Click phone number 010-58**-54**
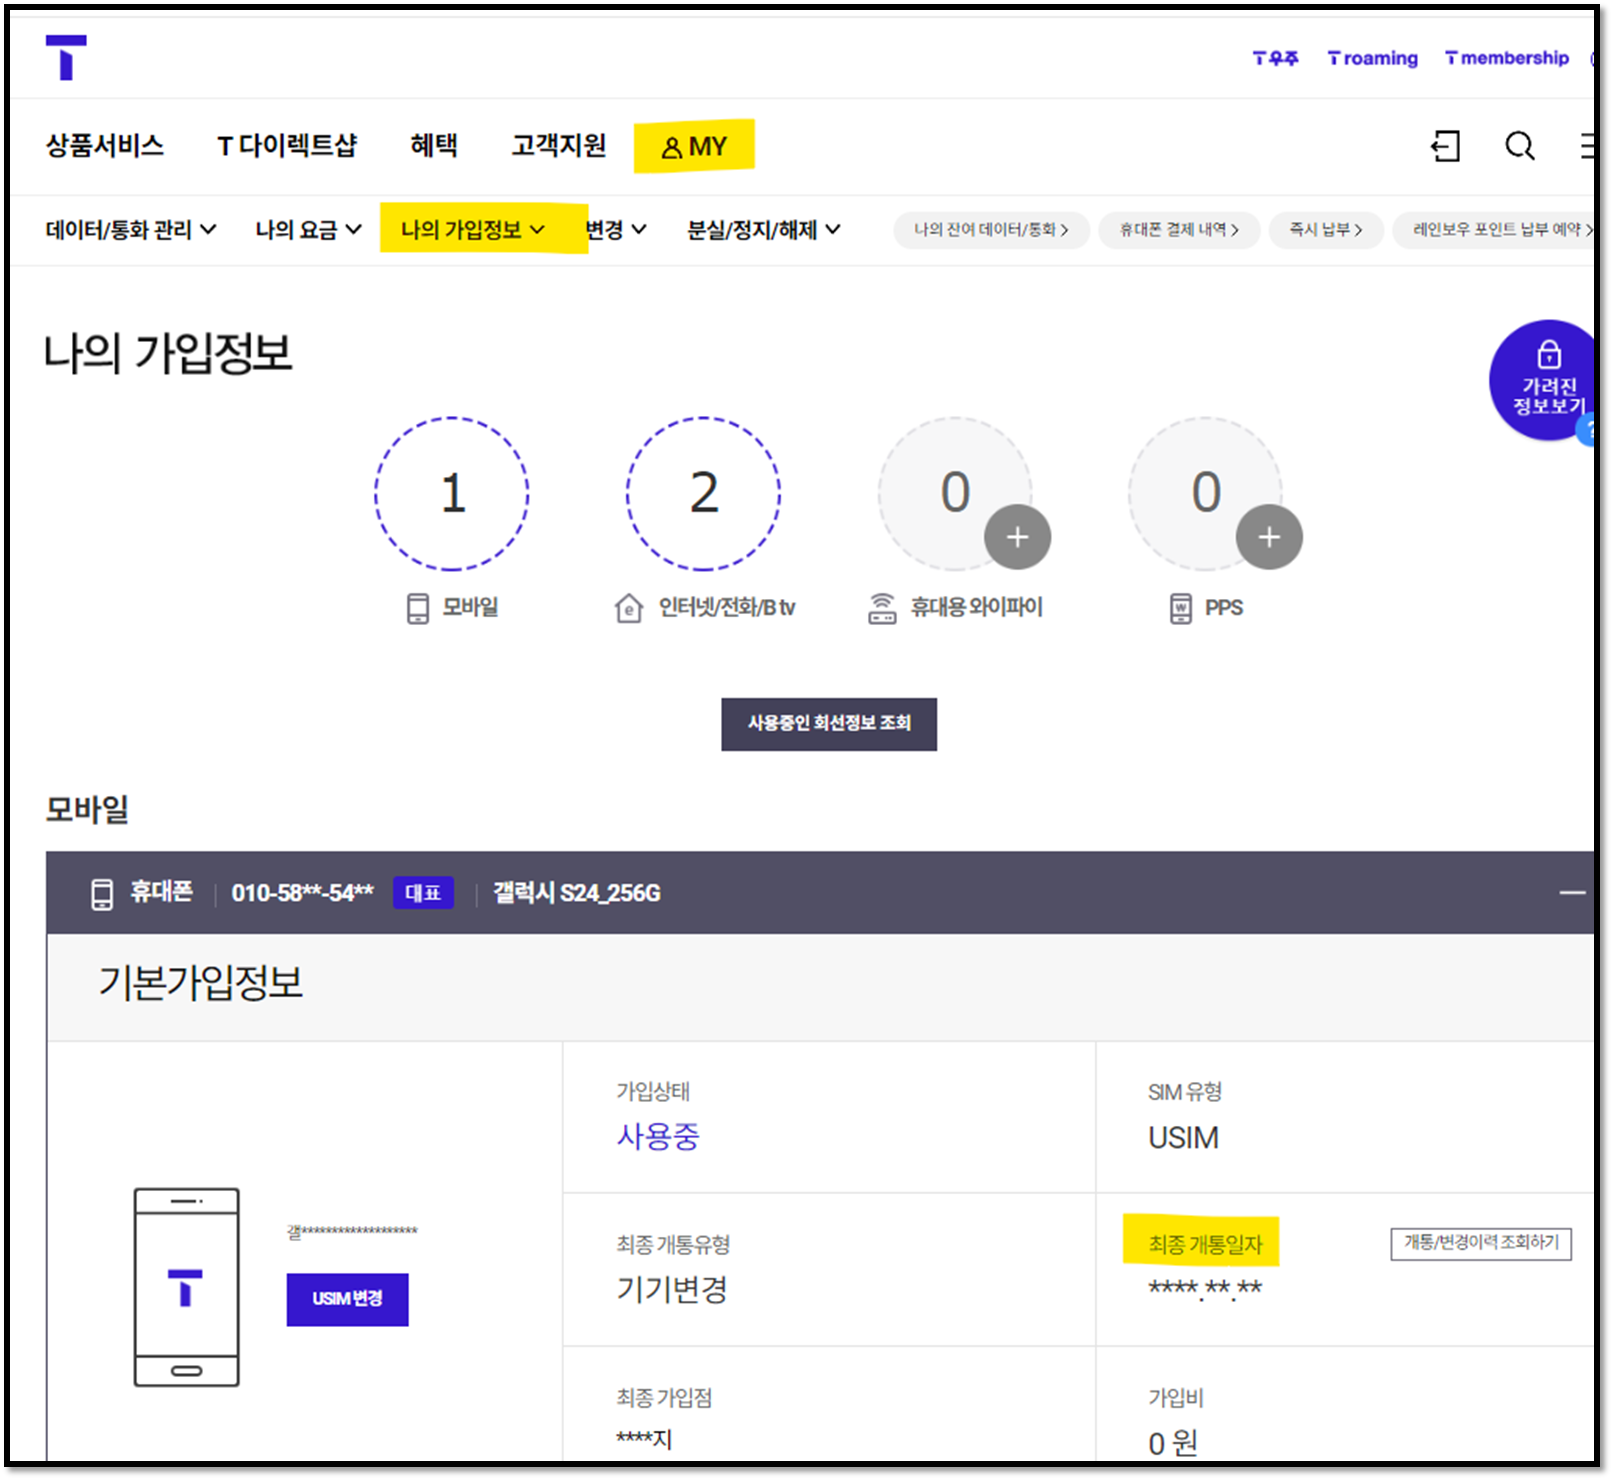1613x1480 pixels. (303, 893)
